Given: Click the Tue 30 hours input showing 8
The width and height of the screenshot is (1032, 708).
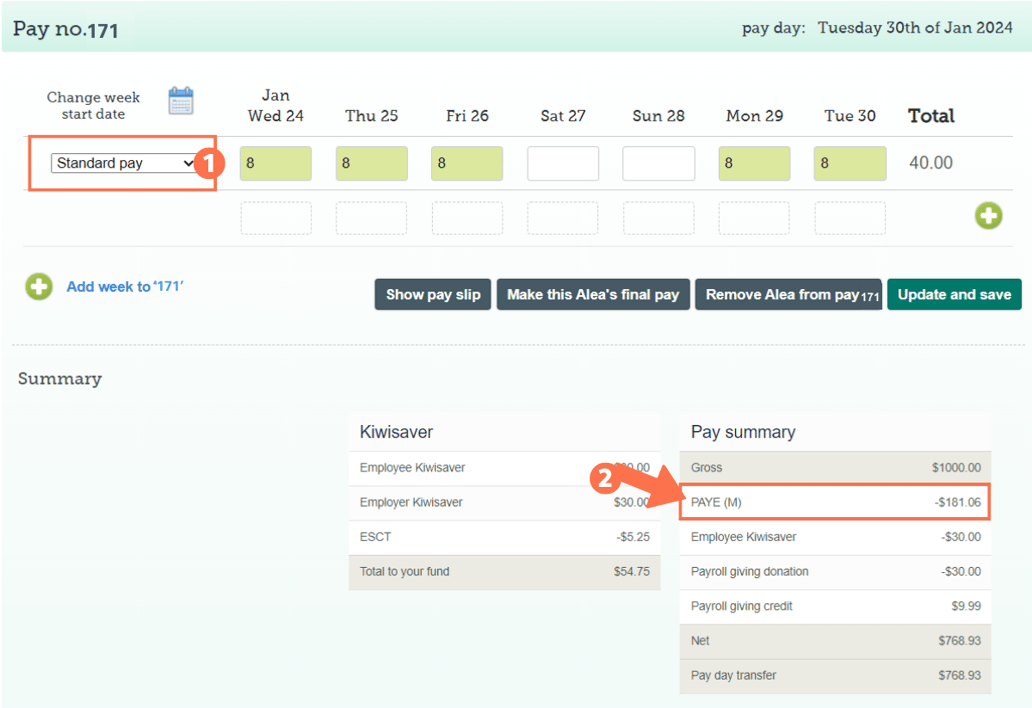Looking at the screenshot, I should 849,163.
